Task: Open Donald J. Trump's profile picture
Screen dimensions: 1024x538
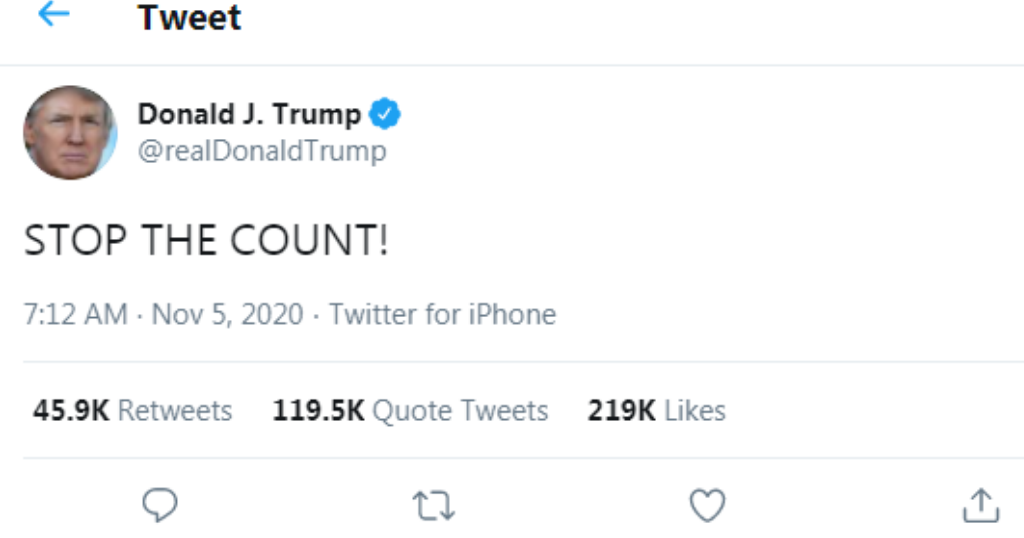Action: (71, 133)
